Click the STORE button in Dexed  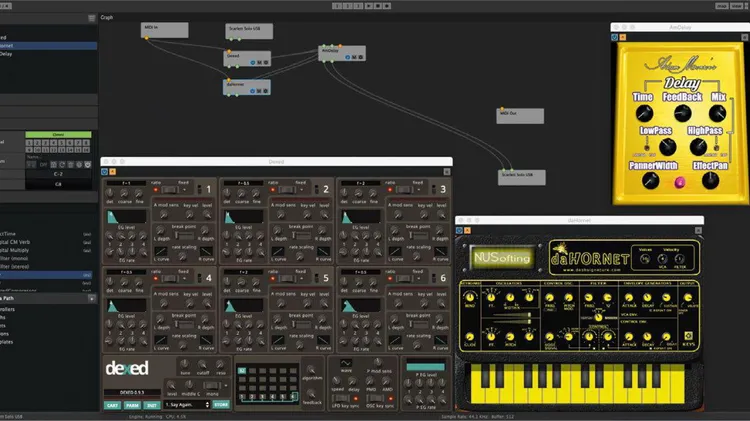point(221,405)
